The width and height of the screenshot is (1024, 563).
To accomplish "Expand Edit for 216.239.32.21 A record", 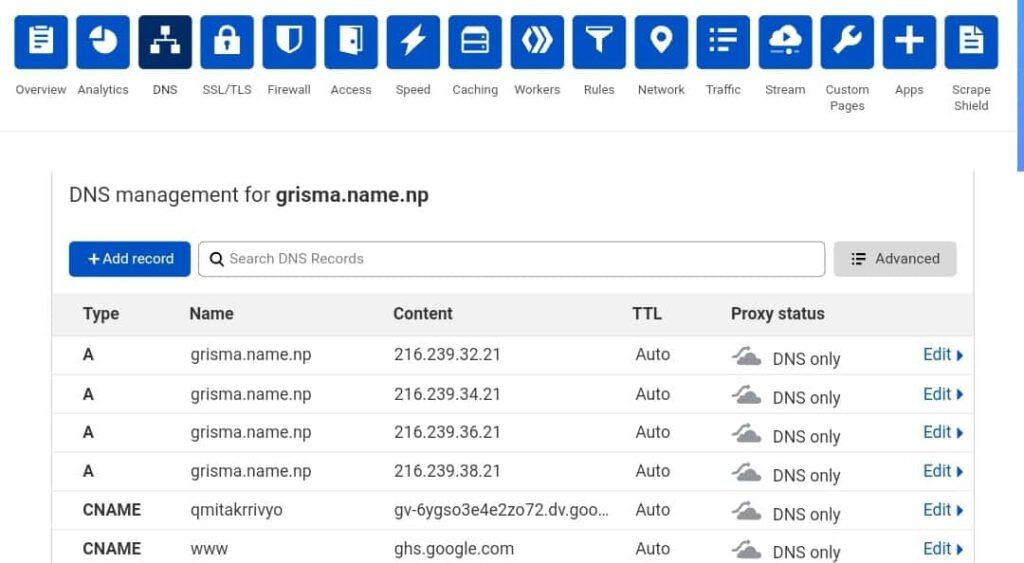I will pos(943,355).
